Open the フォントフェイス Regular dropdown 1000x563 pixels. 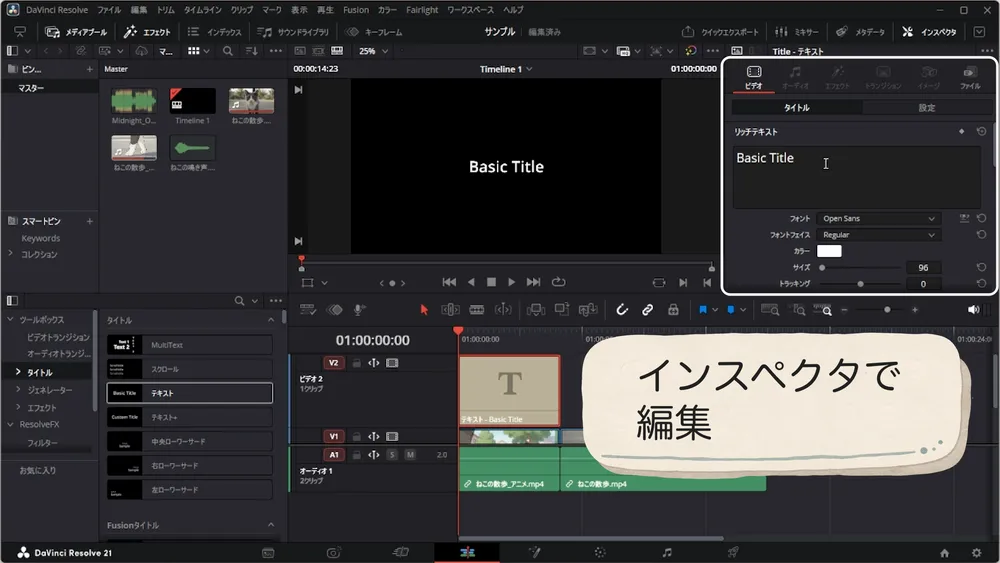pyautogui.click(x=878, y=235)
